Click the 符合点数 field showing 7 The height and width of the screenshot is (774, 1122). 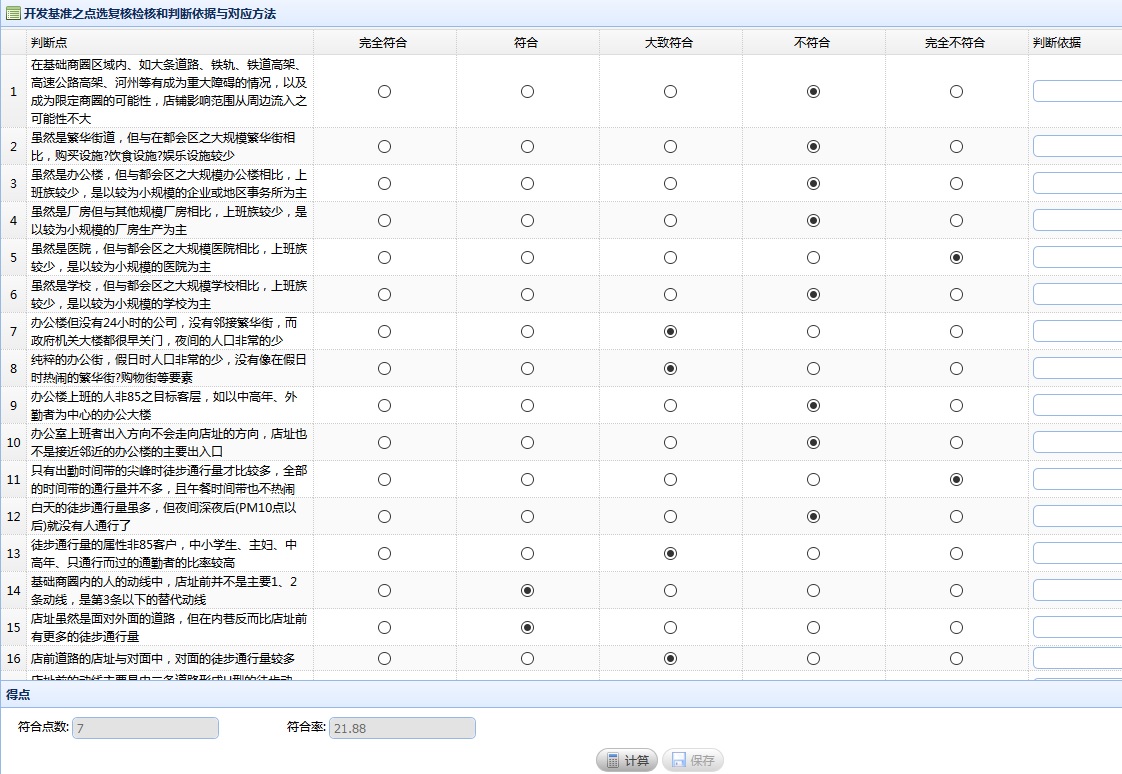coord(145,728)
